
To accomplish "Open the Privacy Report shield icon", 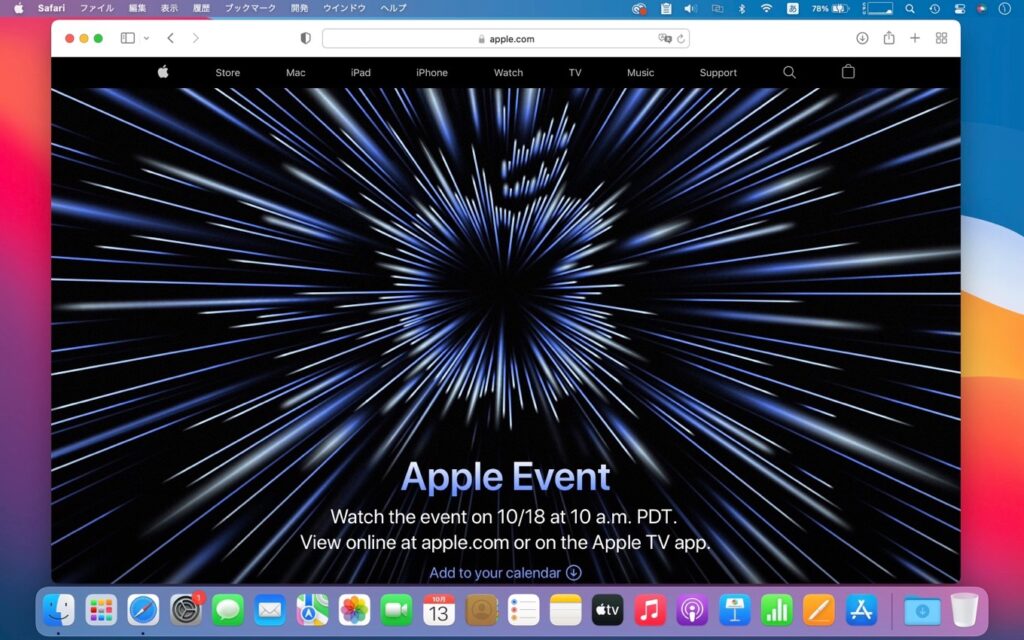I will point(305,38).
